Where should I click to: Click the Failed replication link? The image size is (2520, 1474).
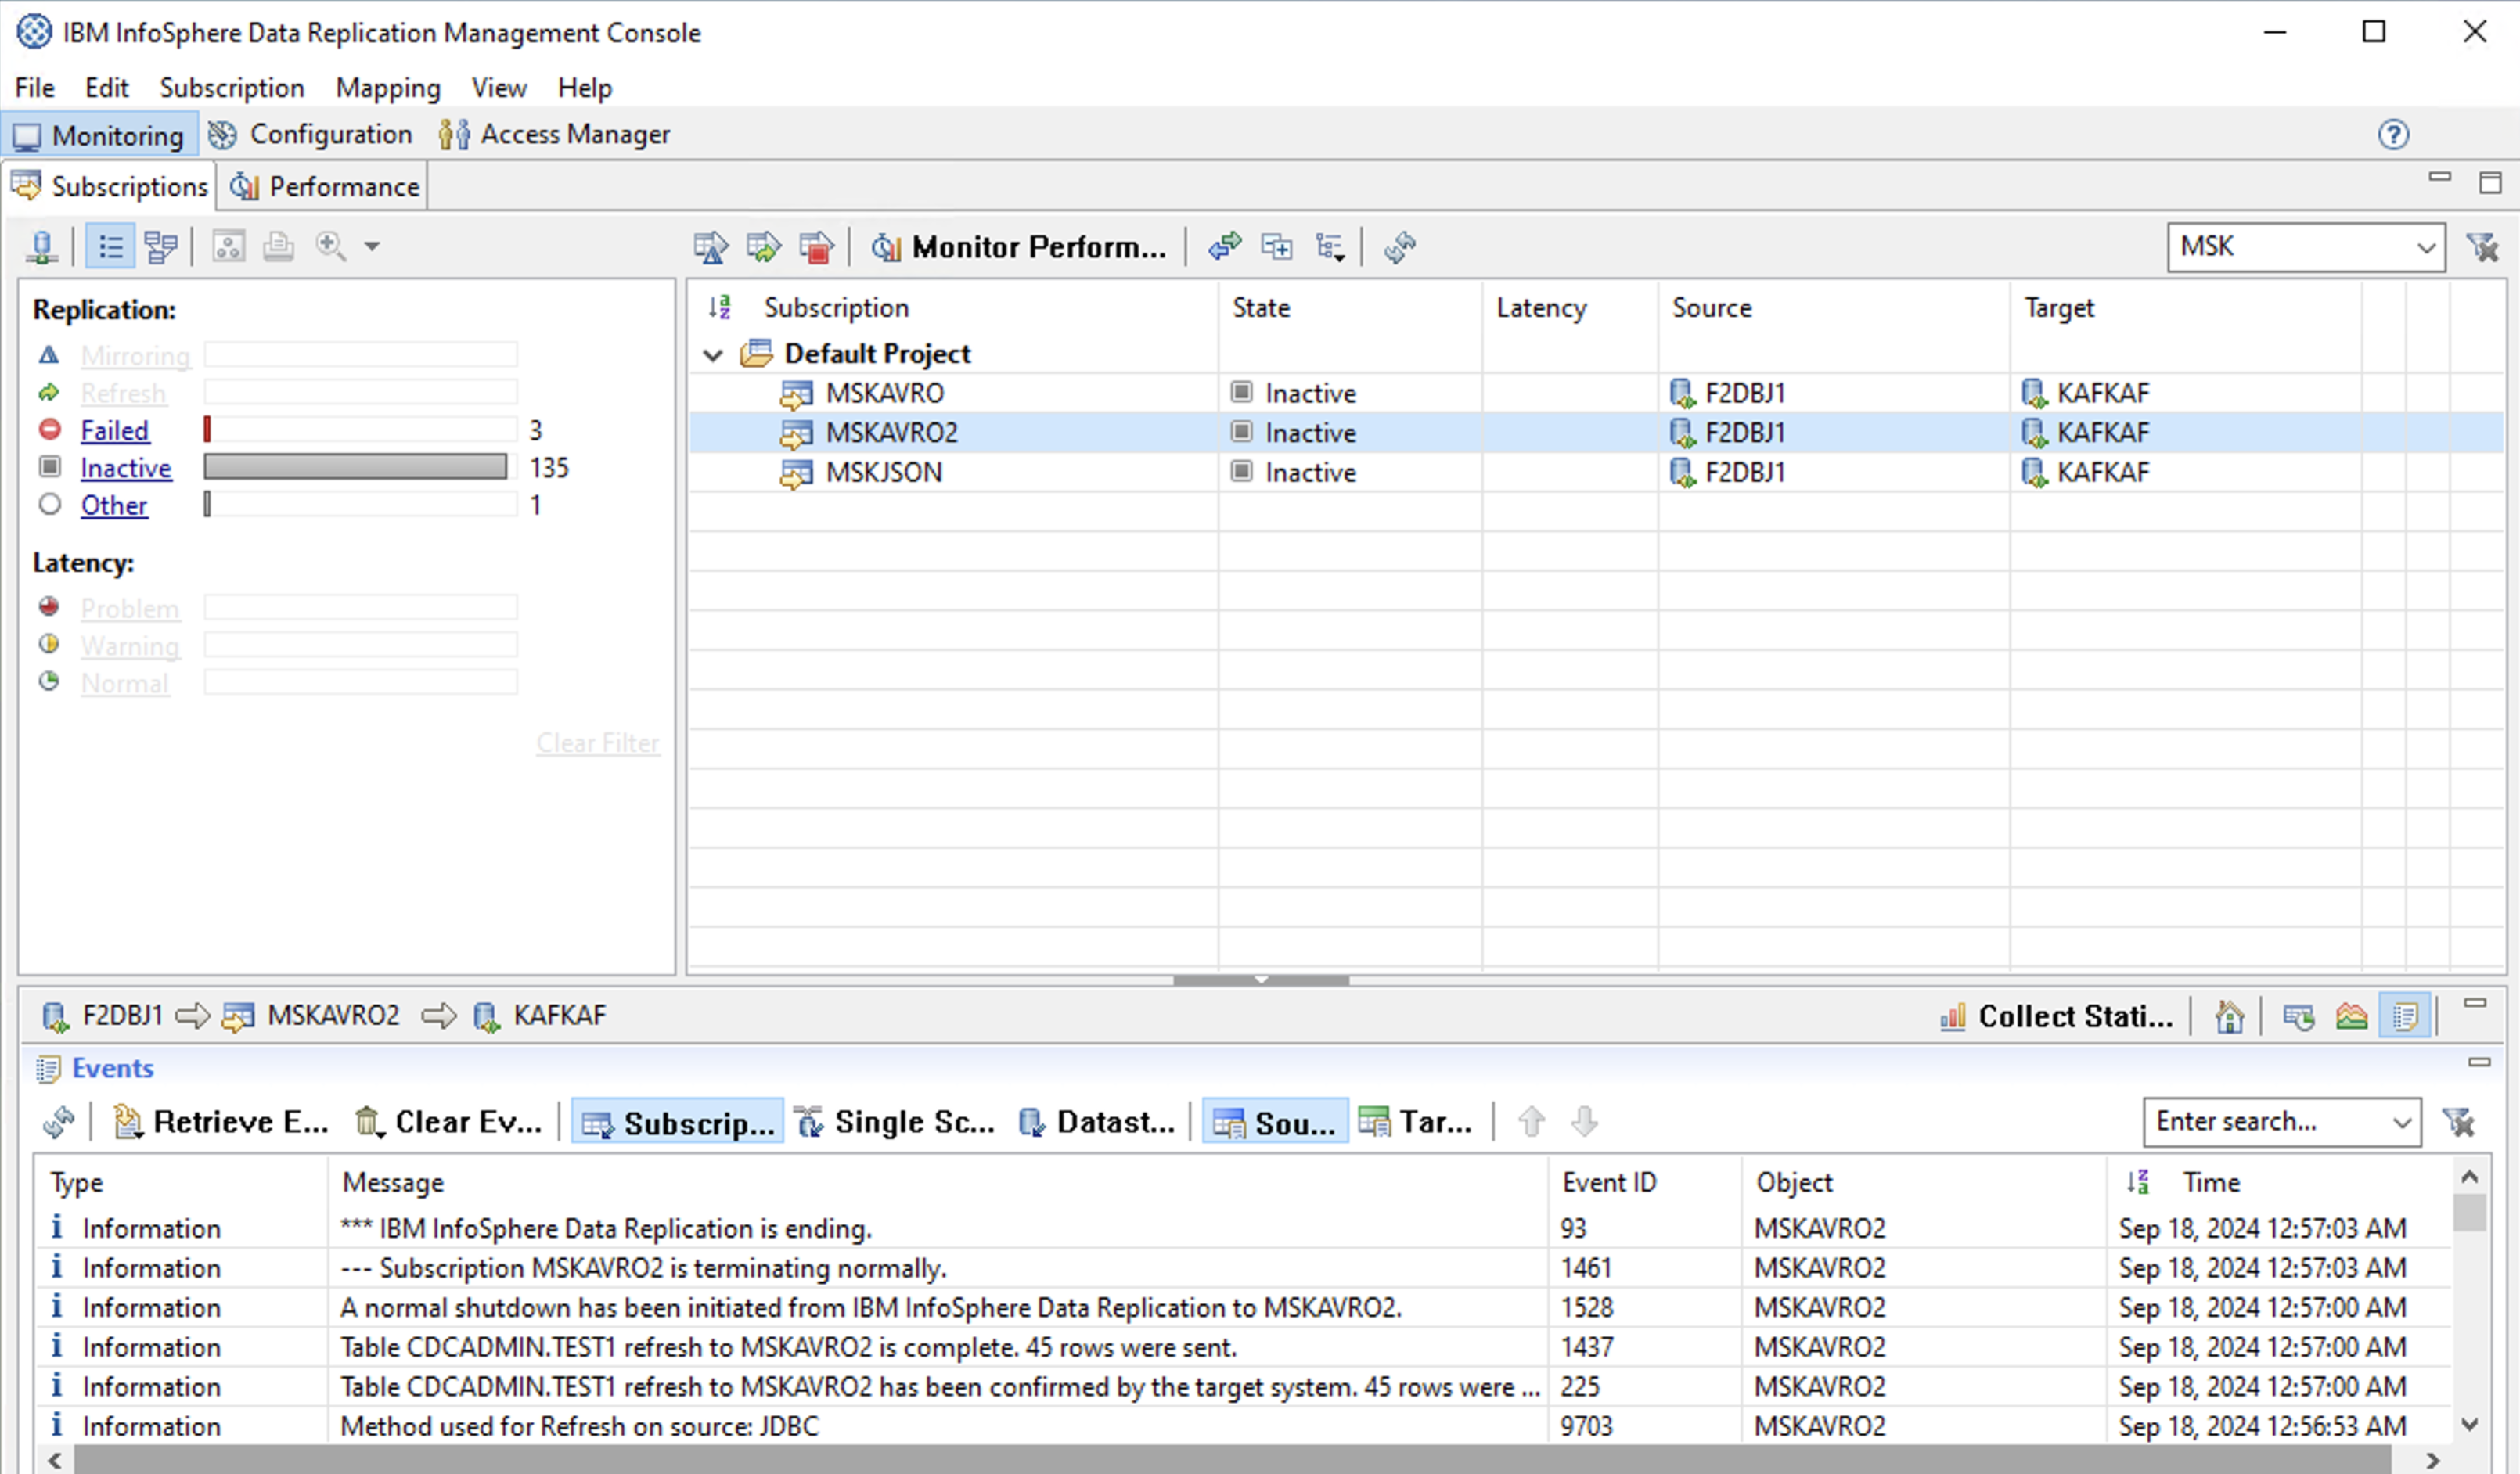pyautogui.click(x=115, y=431)
